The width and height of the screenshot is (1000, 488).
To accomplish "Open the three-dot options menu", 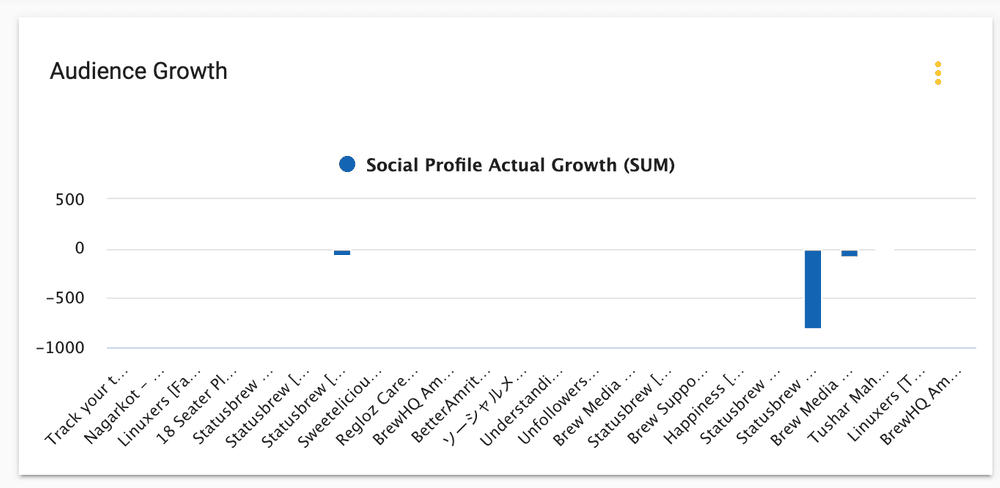I will [x=938, y=73].
